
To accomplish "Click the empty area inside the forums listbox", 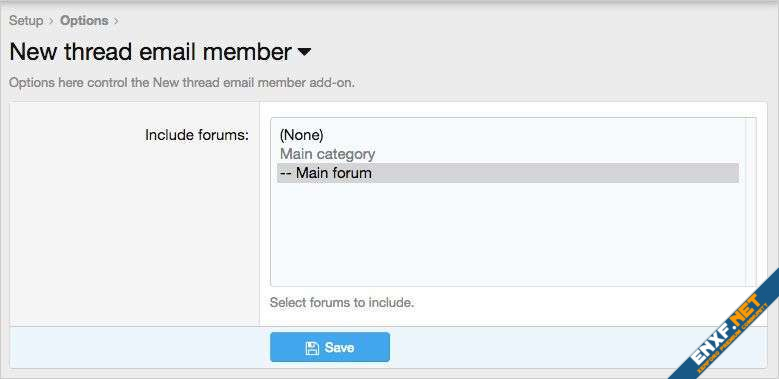I will click(x=508, y=233).
